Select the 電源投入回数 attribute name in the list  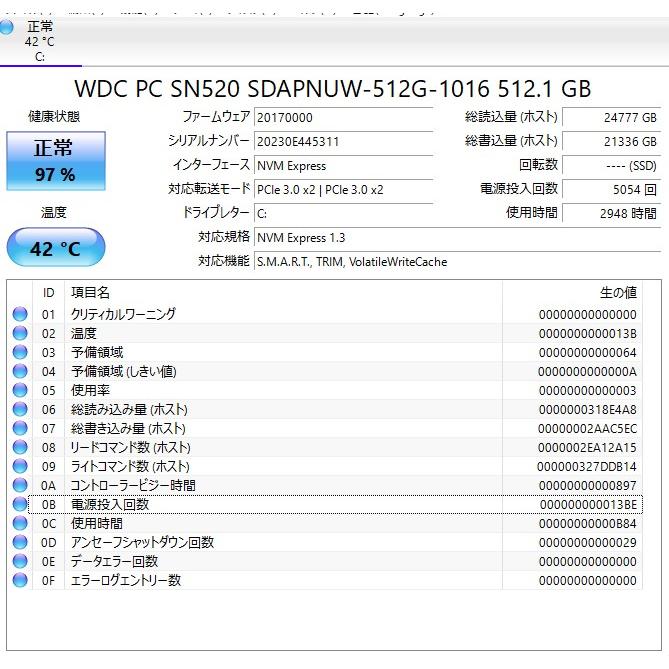click(110, 504)
